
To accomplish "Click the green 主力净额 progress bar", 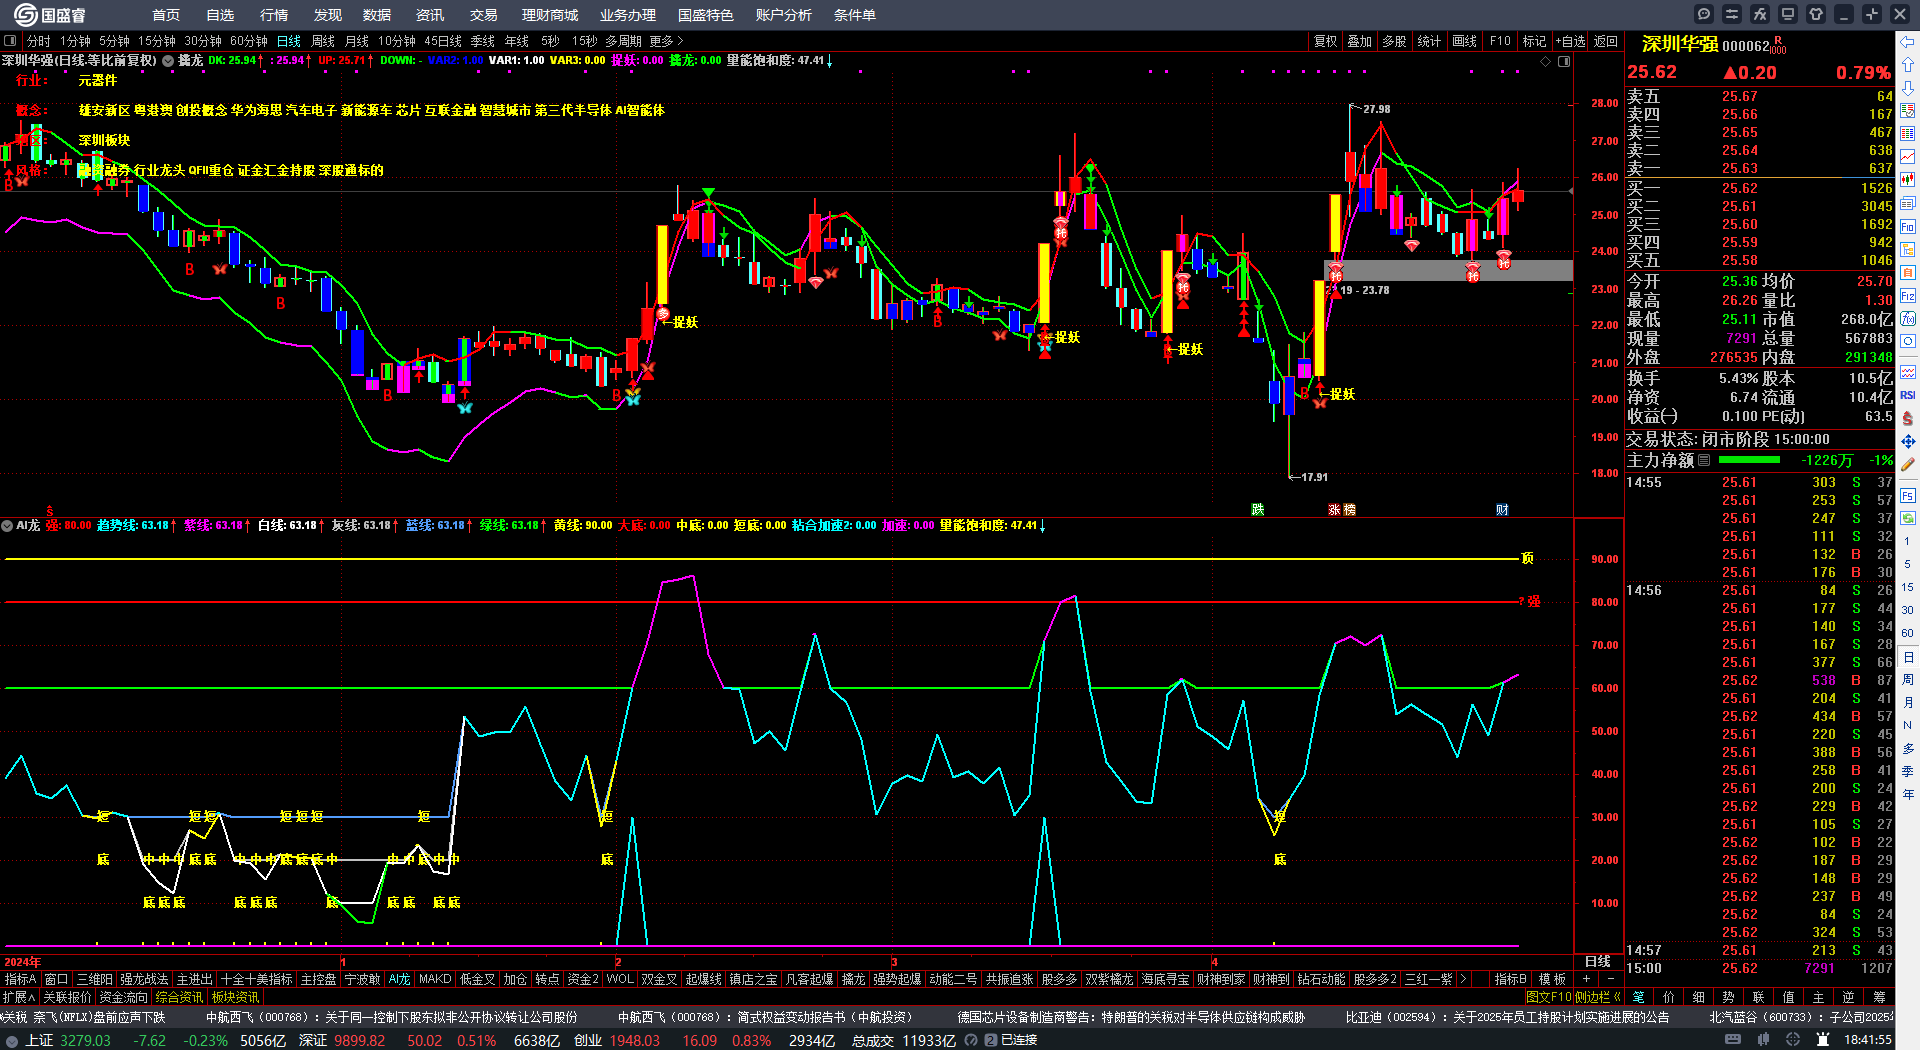I will point(1748,460).
